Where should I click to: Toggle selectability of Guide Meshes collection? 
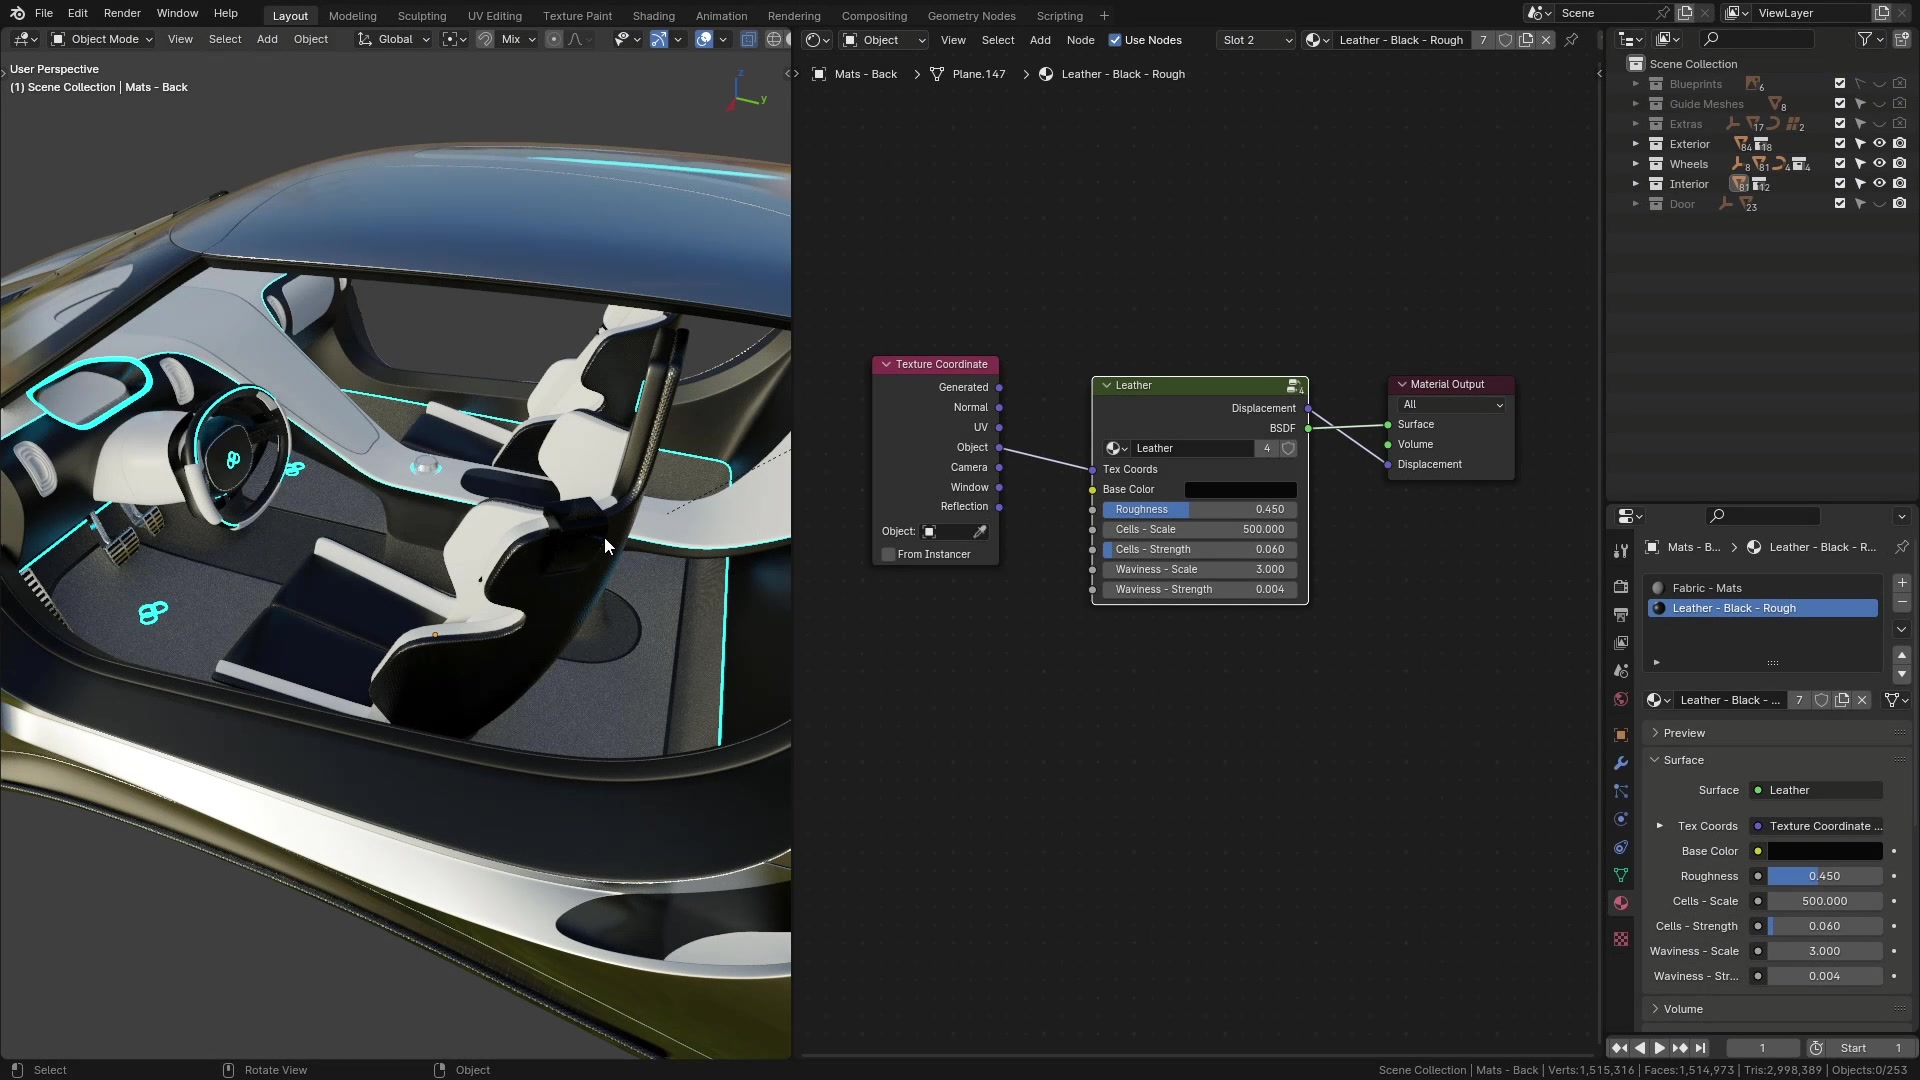tap(1860, 104)
